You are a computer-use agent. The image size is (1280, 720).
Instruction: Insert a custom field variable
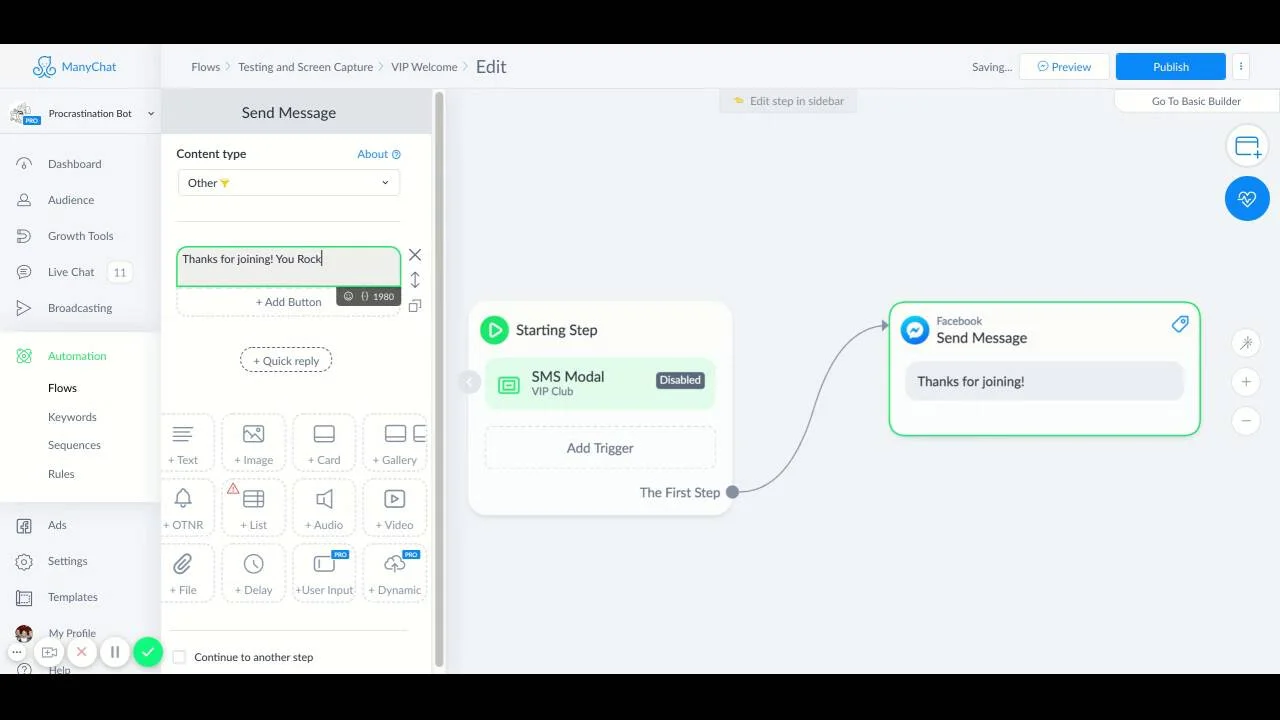pyautogui.click(x=364, y=296)
